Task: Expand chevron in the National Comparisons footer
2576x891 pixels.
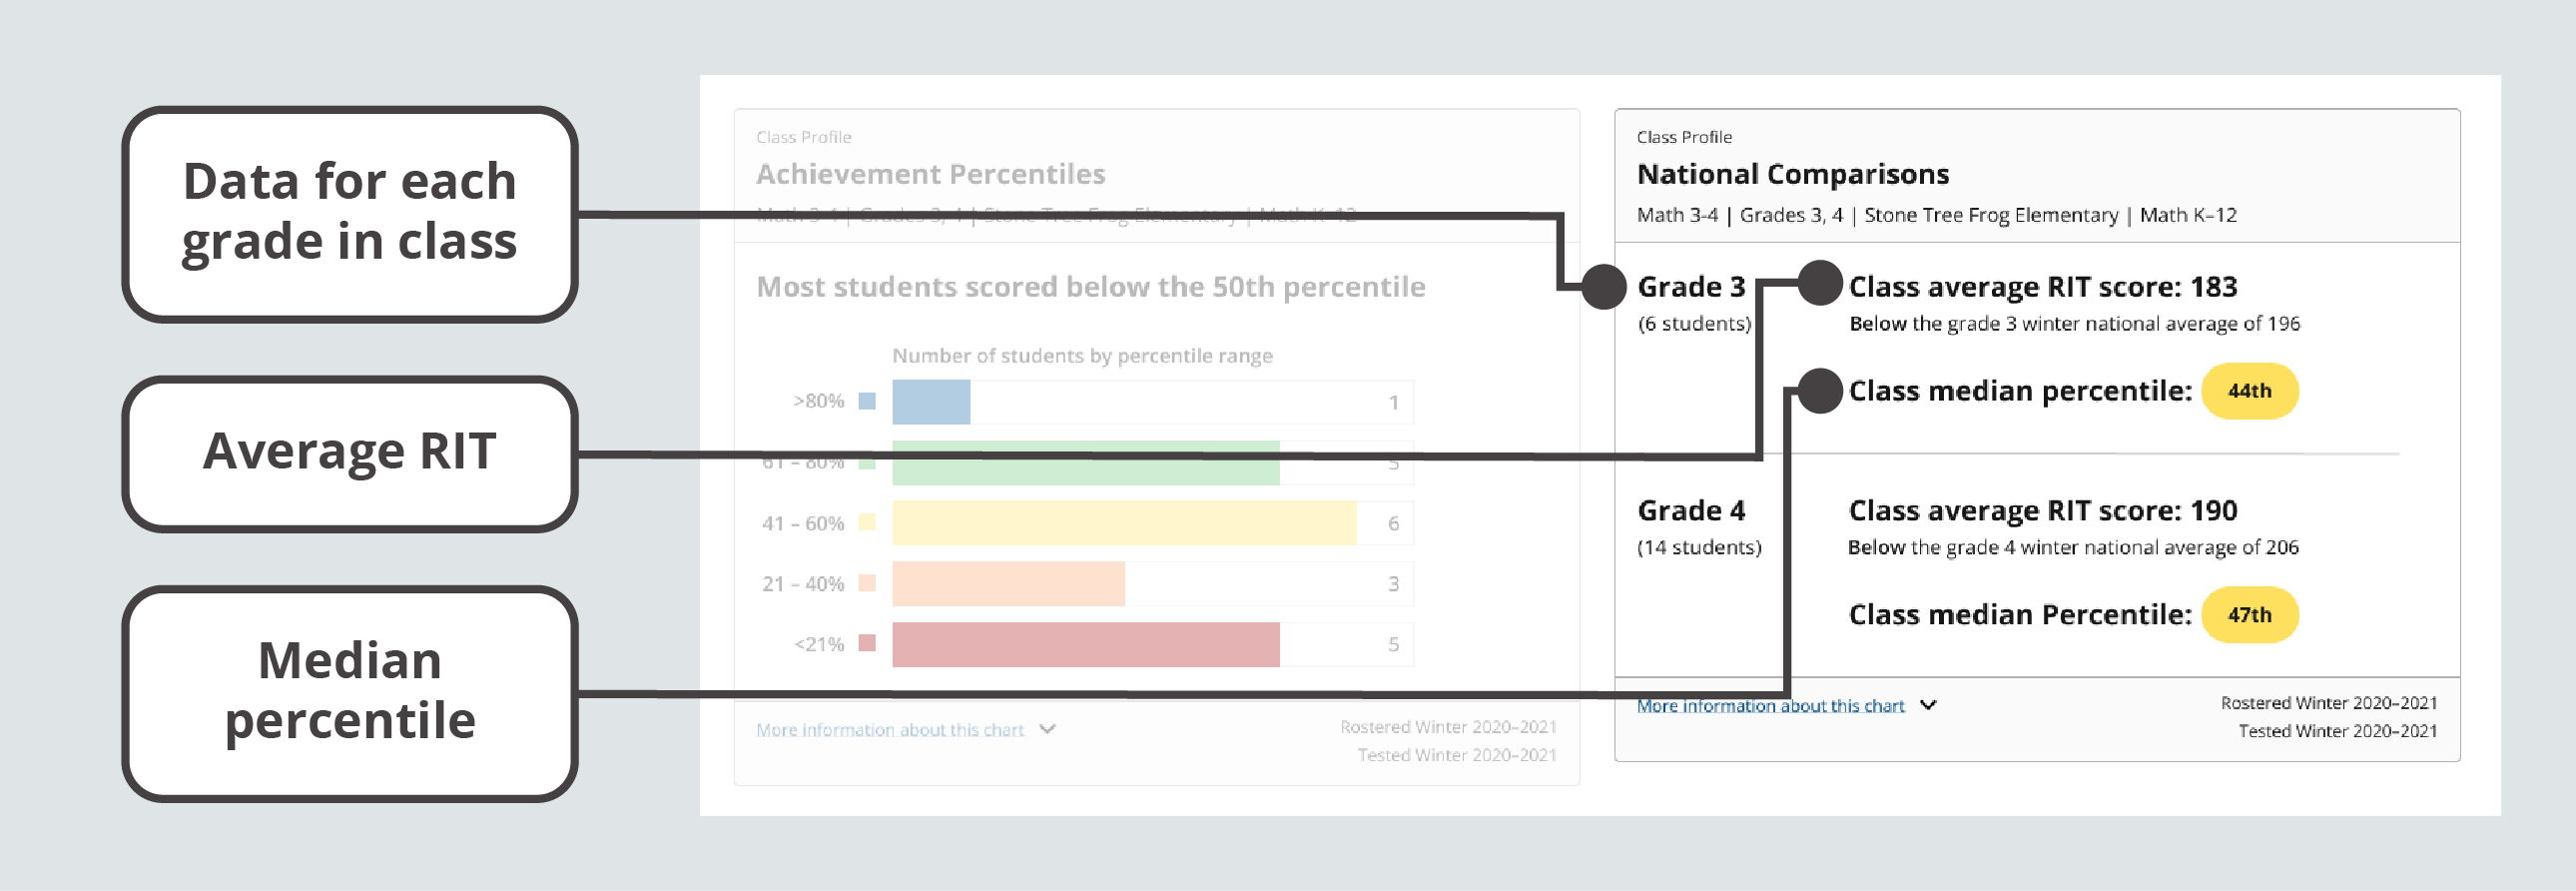Action: tap(1928, 705)
